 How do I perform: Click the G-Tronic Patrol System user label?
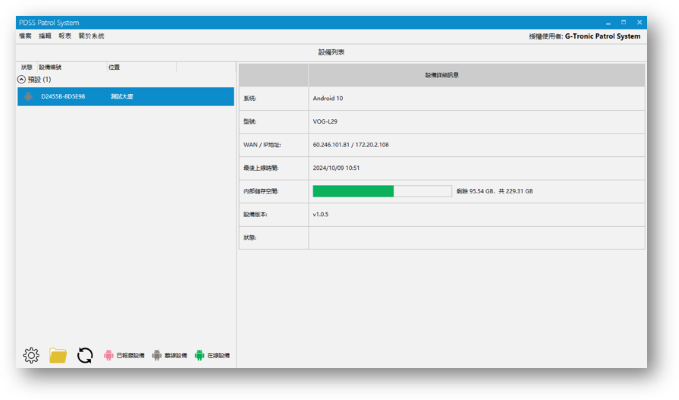point(602,36)
